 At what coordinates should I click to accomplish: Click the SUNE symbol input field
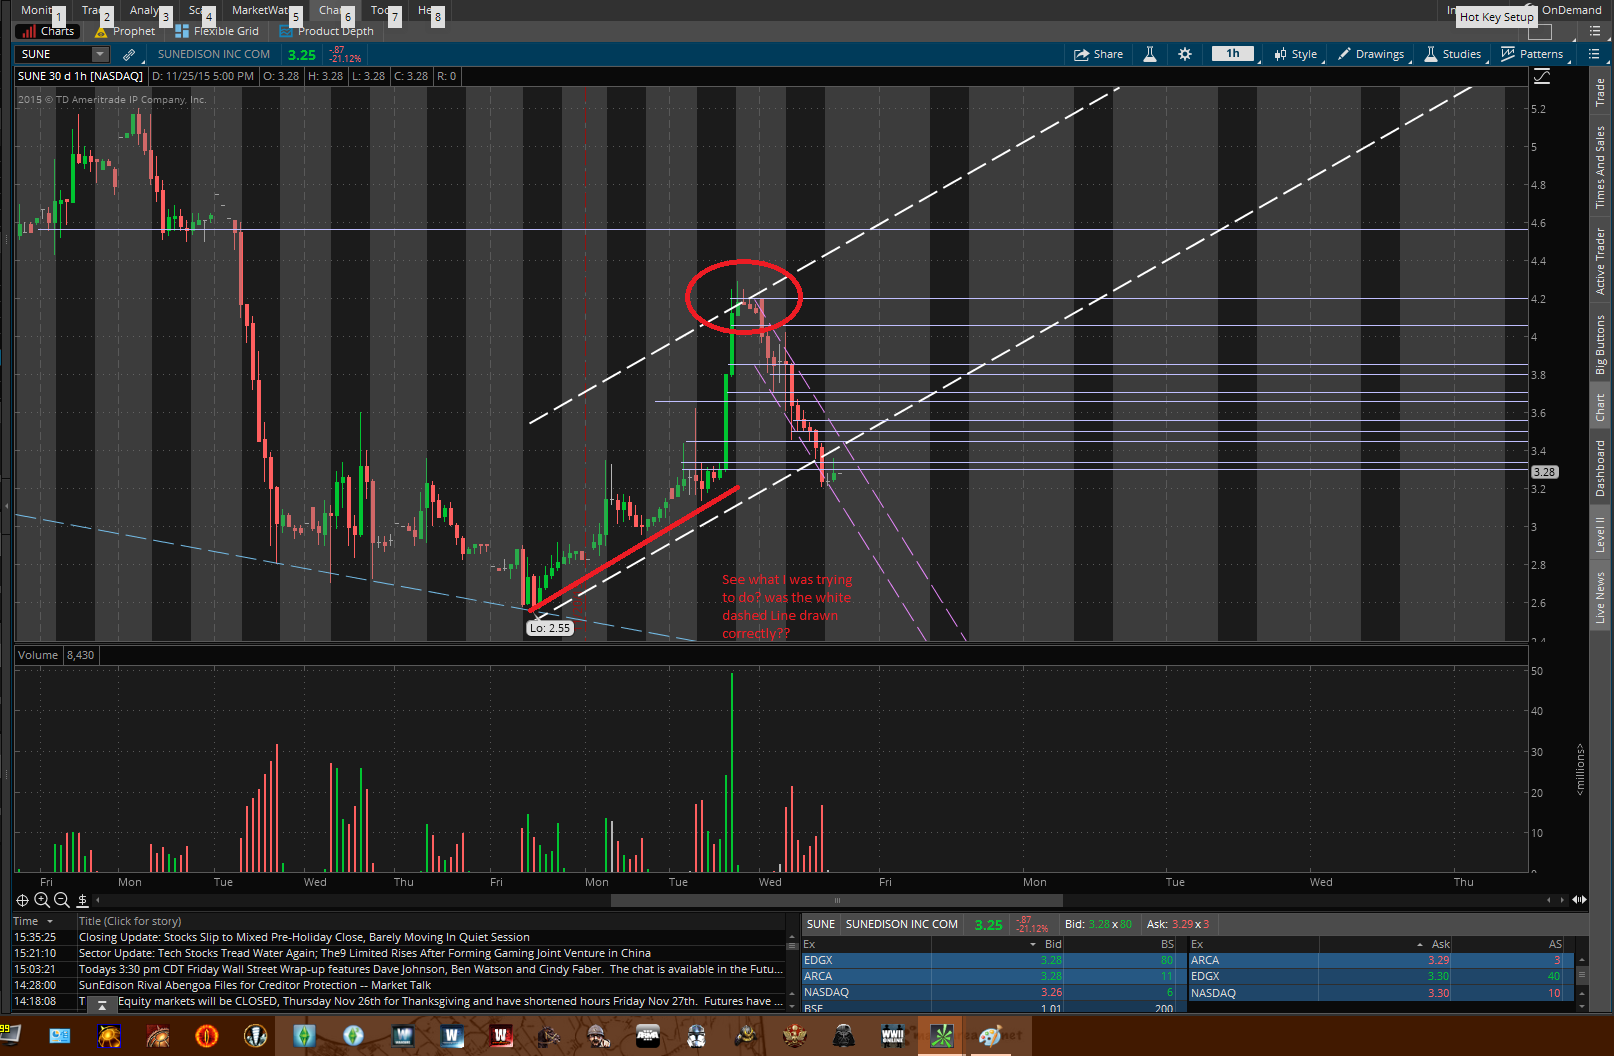[x=56, y=55]
